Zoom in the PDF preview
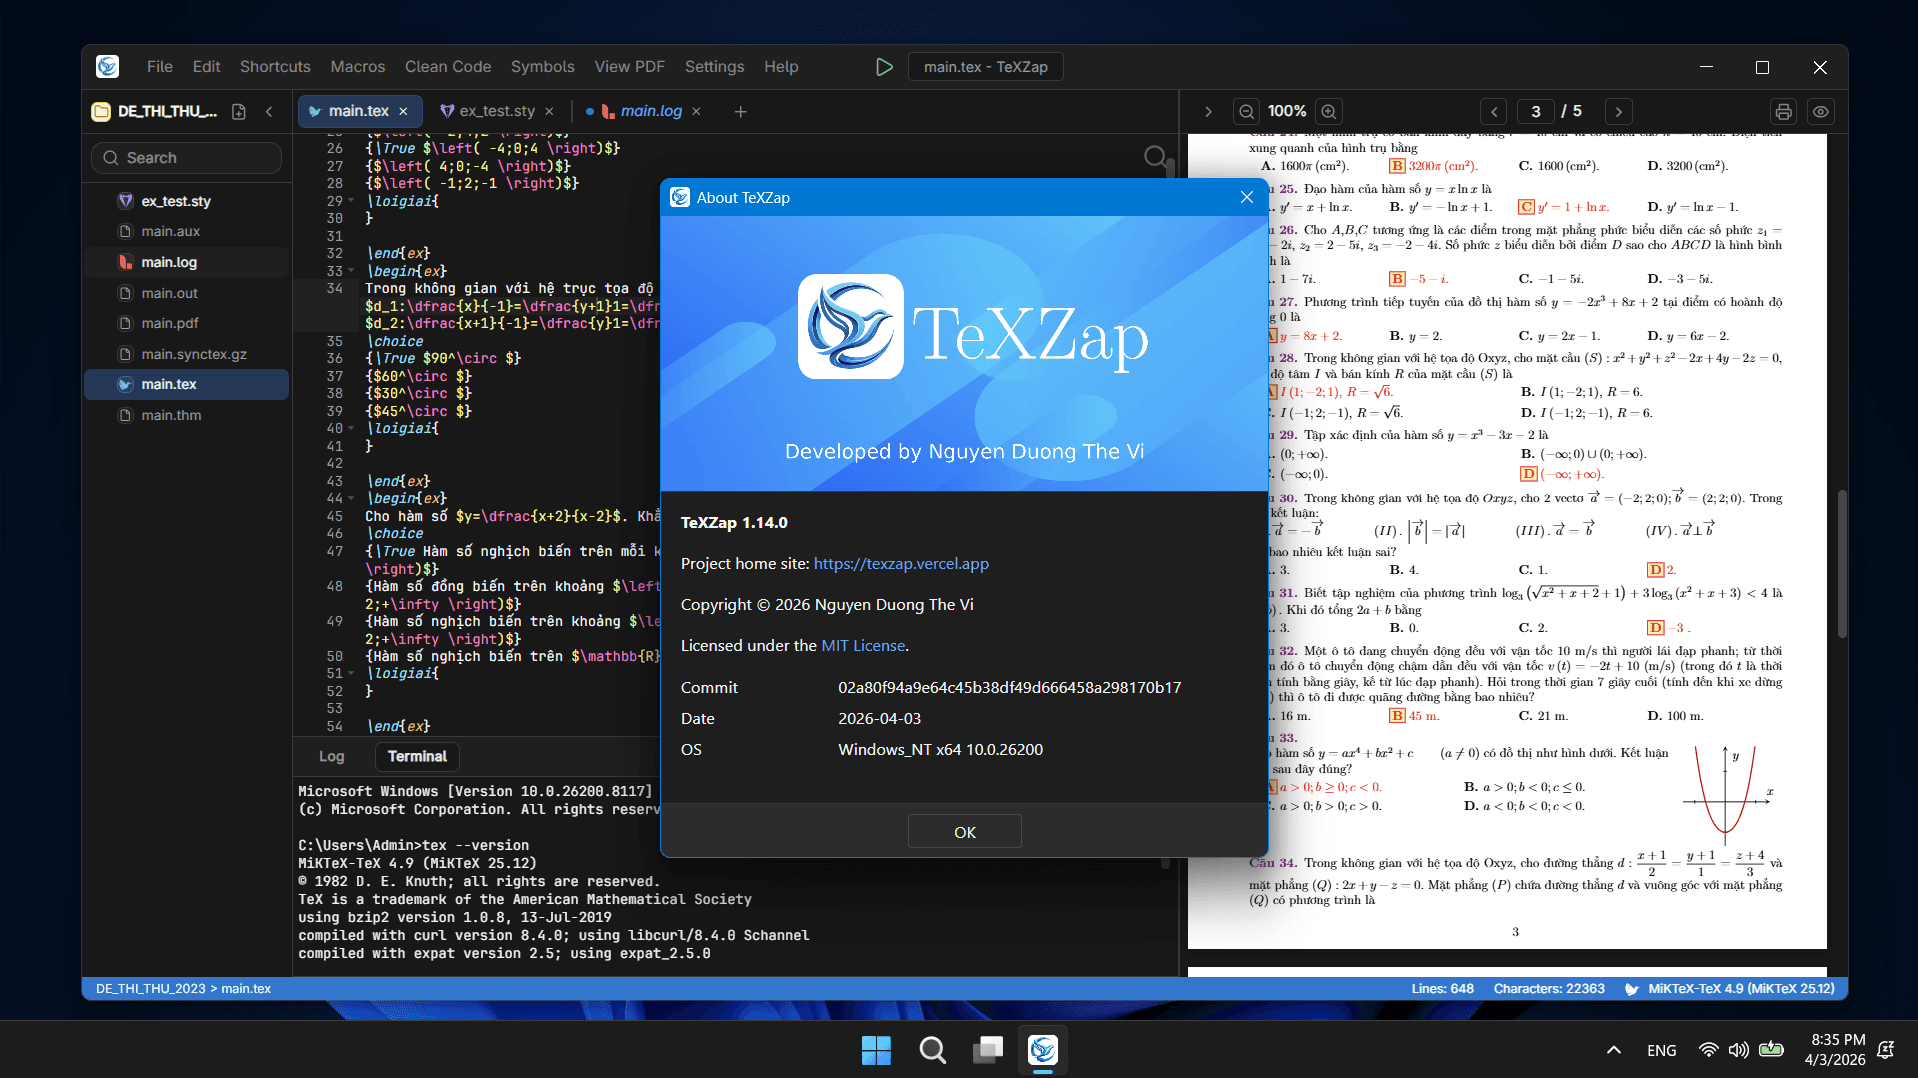 [1328, 112]
